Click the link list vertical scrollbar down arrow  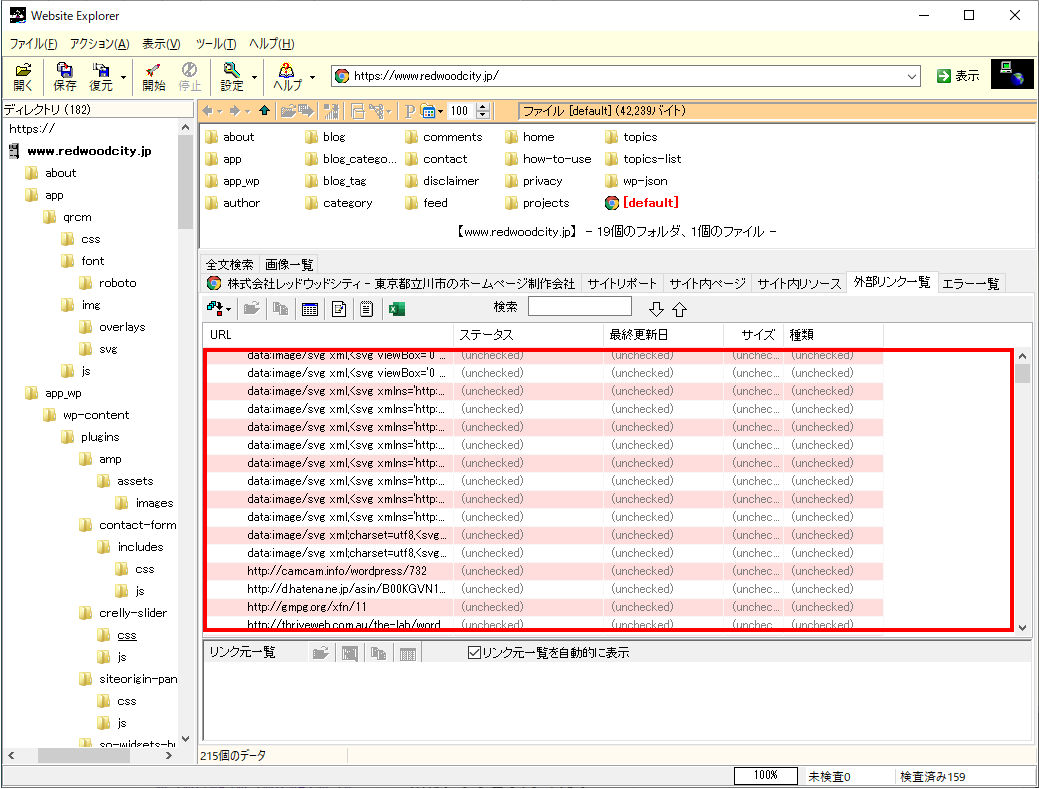pos(1022,627)
